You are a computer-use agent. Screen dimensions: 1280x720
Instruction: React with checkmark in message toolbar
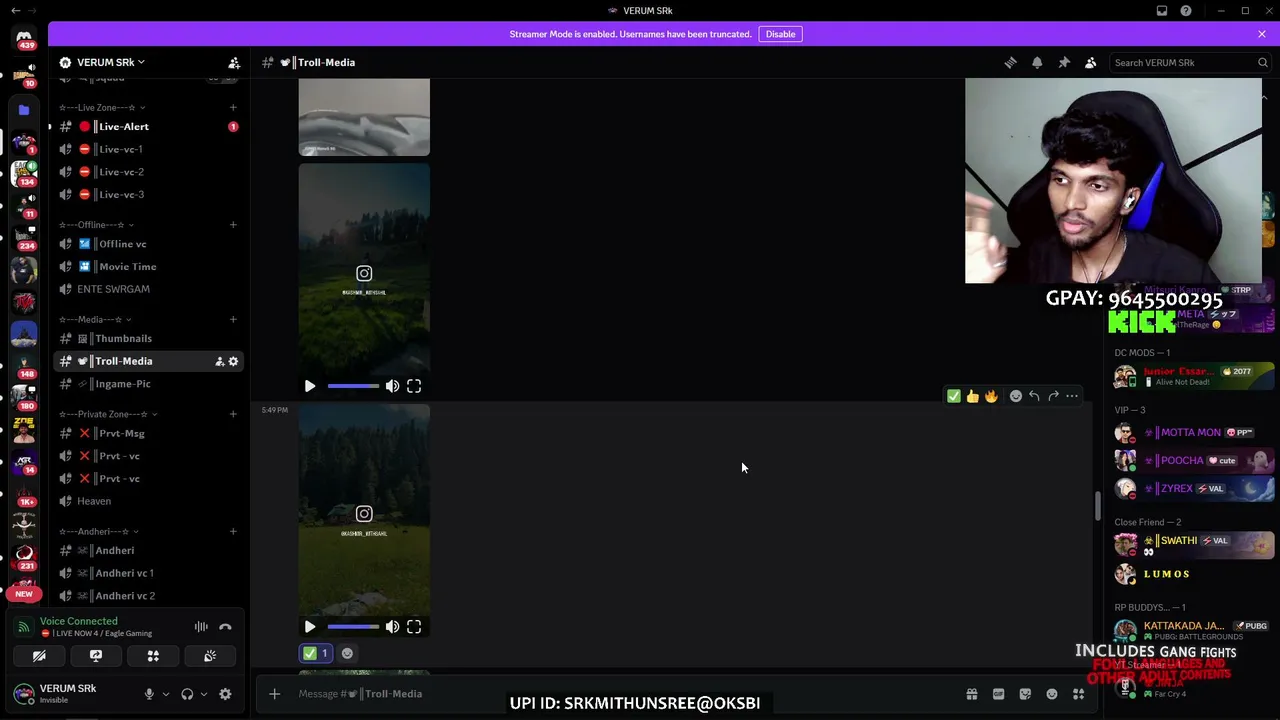pos(954,396)
